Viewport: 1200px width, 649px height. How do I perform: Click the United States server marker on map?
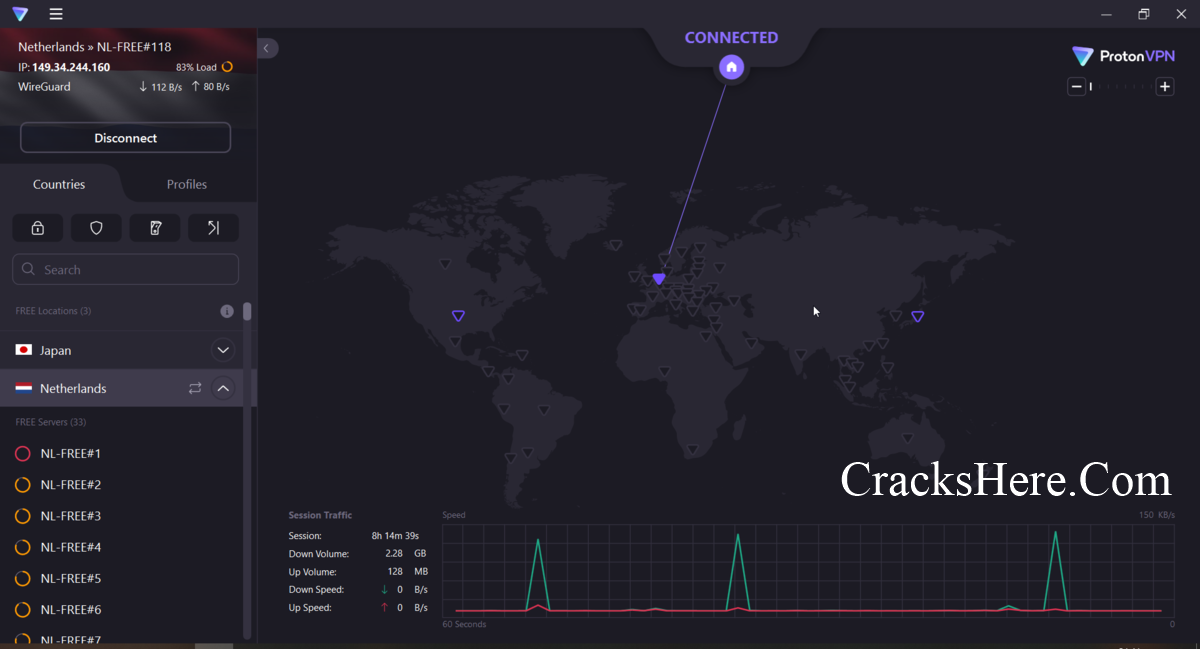[458, 316]
